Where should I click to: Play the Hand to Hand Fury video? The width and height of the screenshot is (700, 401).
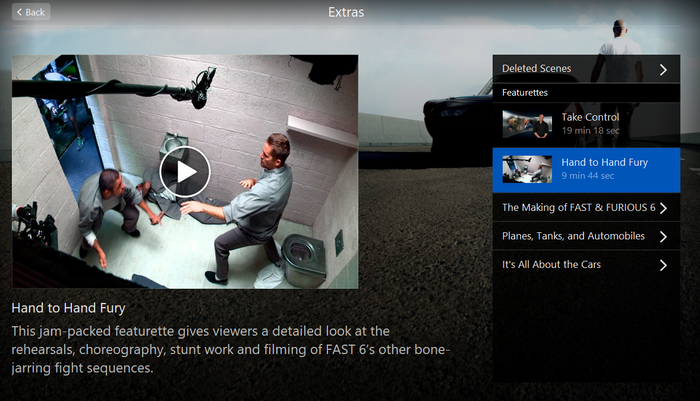click(185, 171)
